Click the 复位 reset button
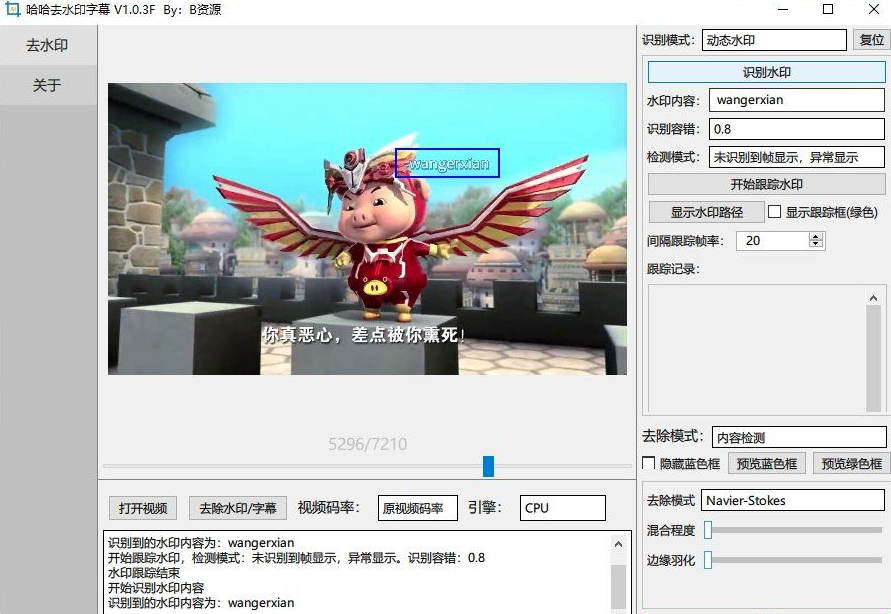The height and width of the screenshot is (614, 891). coord(871,40)
